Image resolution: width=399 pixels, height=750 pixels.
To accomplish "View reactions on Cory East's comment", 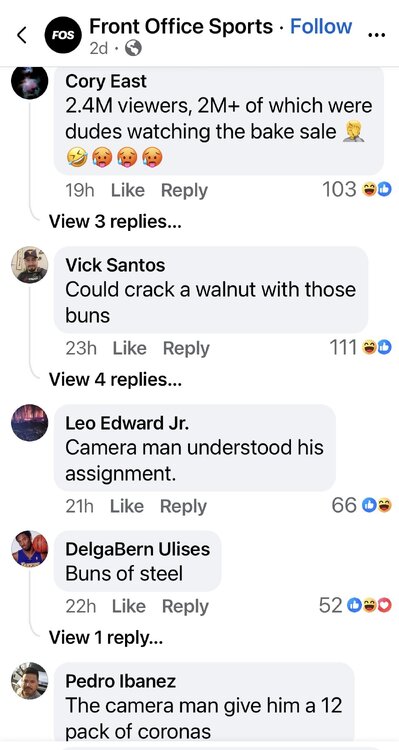I will pyautogui.click(x=357, y=190).
